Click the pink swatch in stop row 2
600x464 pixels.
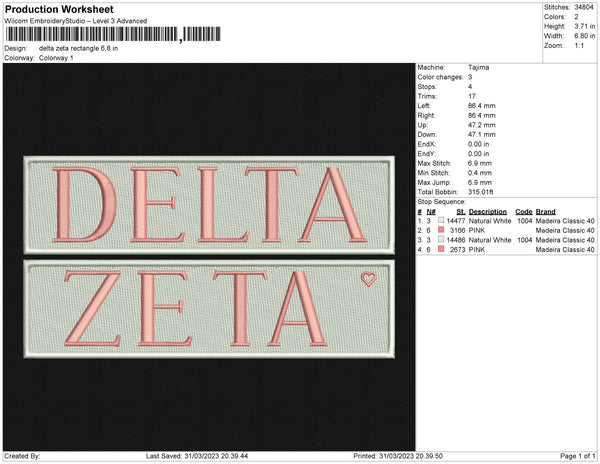pos(441,230)
